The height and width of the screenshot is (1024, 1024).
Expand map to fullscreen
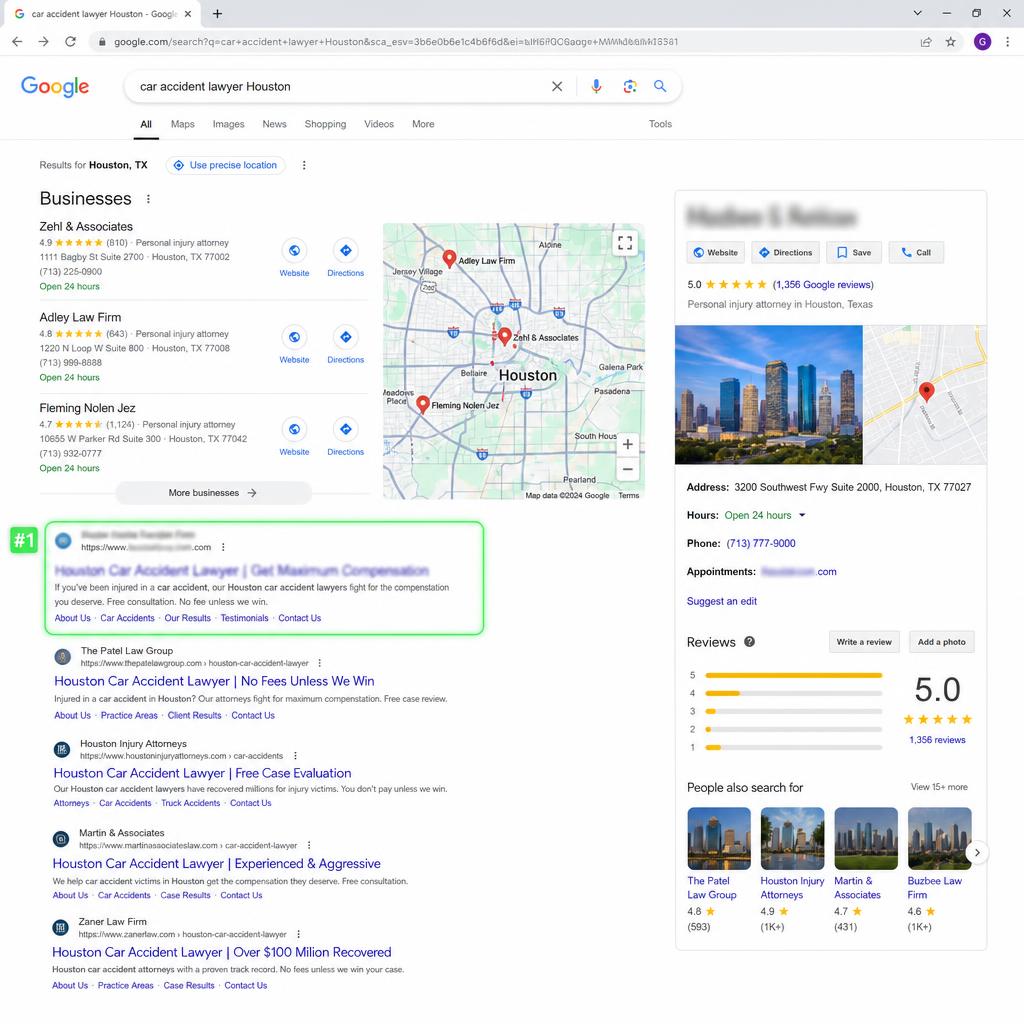[x=625, y=243]
